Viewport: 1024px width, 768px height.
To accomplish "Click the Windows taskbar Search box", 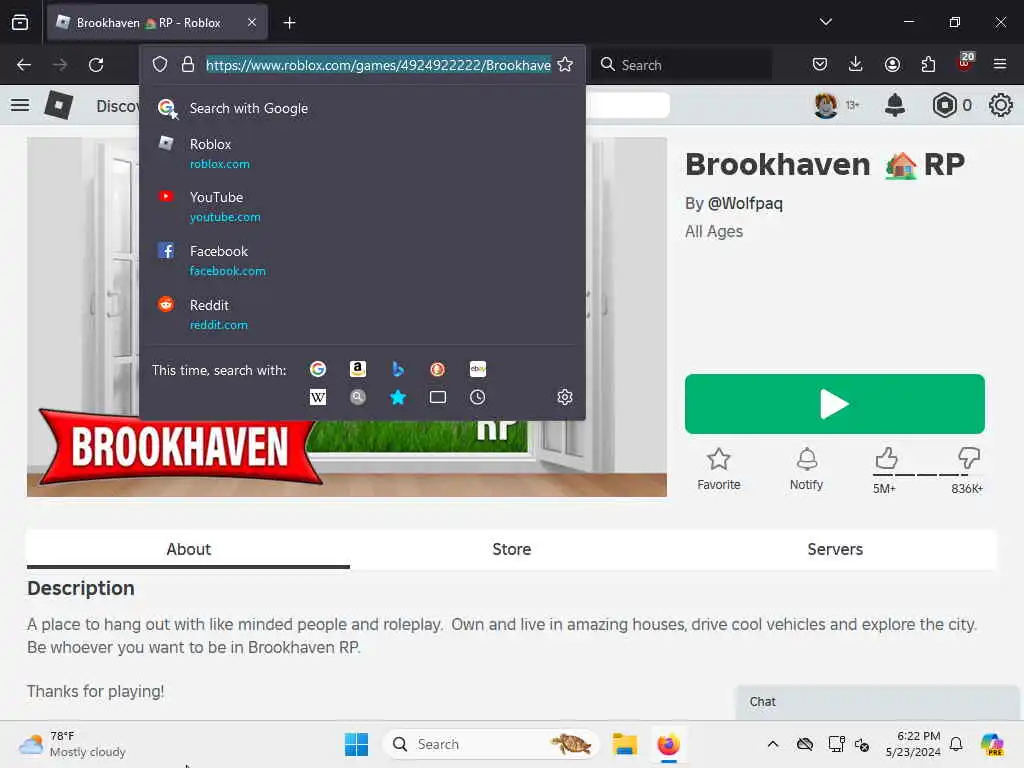I will point(491,744).
